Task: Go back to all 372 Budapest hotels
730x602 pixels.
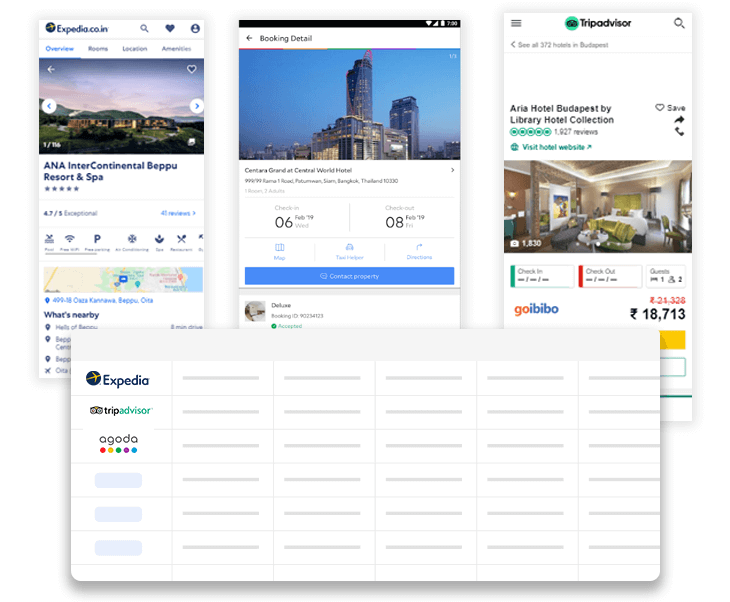Action: [x=559, y=45]
